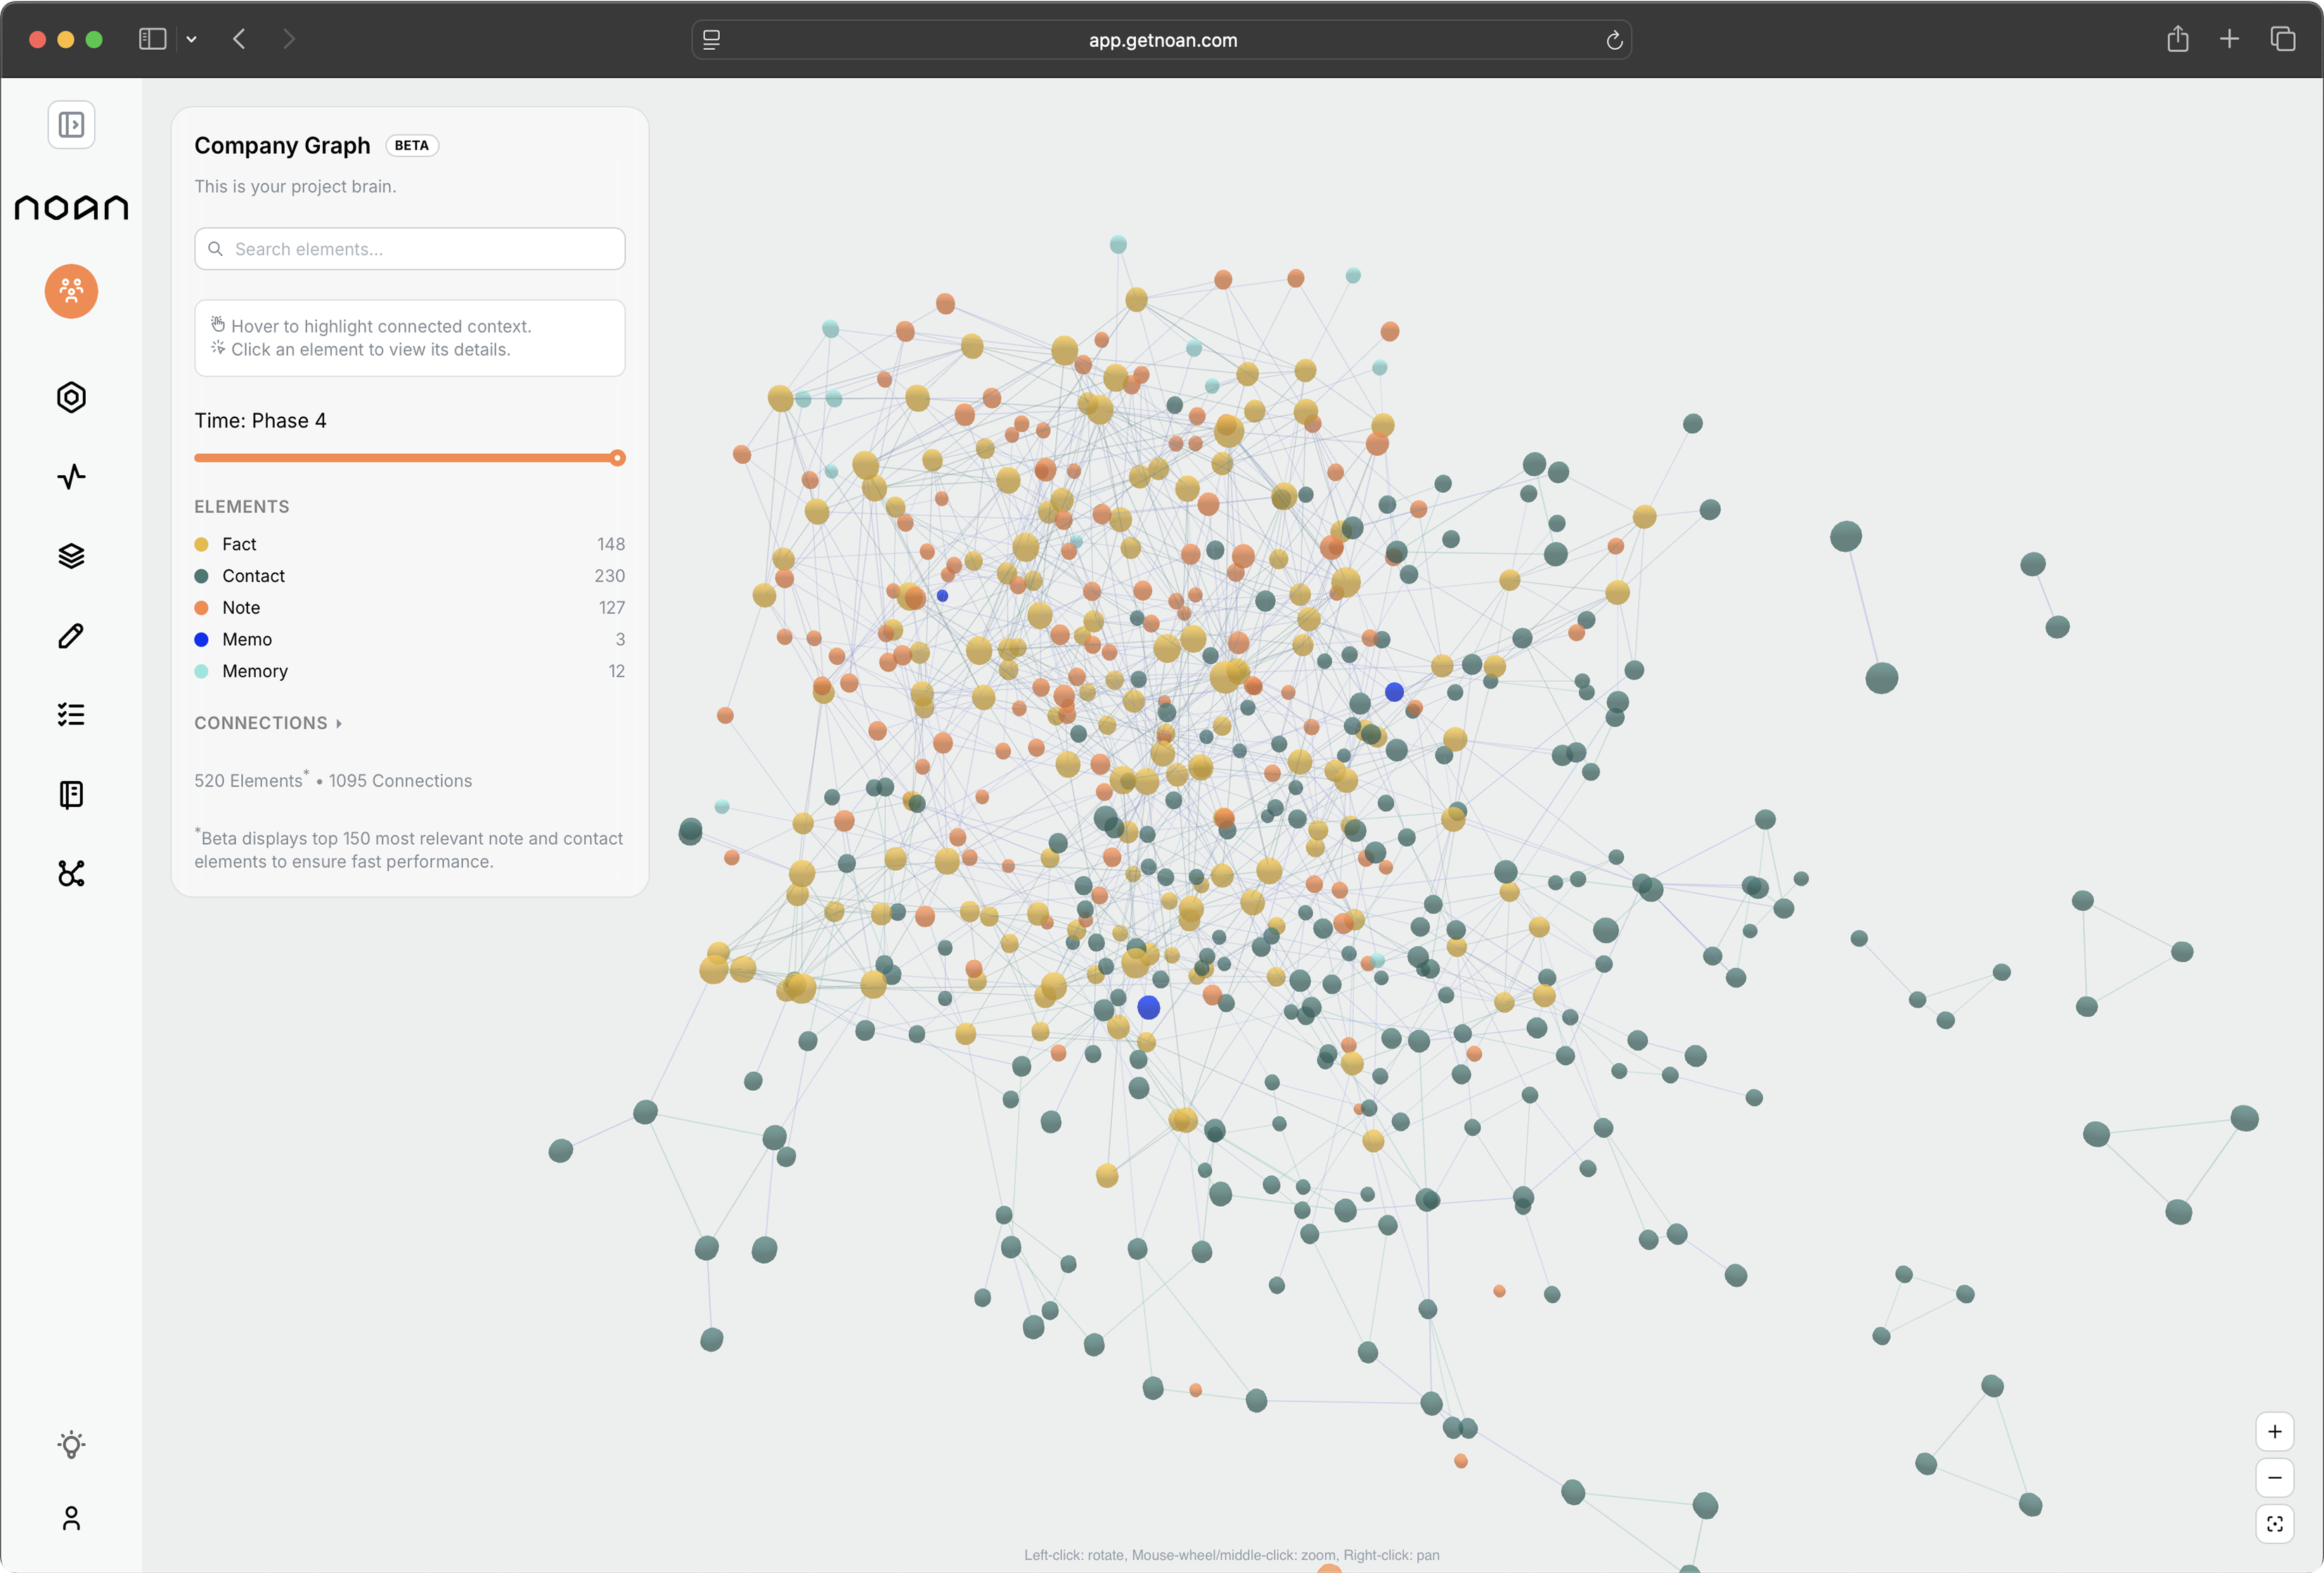The image size is (2324, 1573).
Task: Click the Search elements input field
Action: click(x=409, y=249)
